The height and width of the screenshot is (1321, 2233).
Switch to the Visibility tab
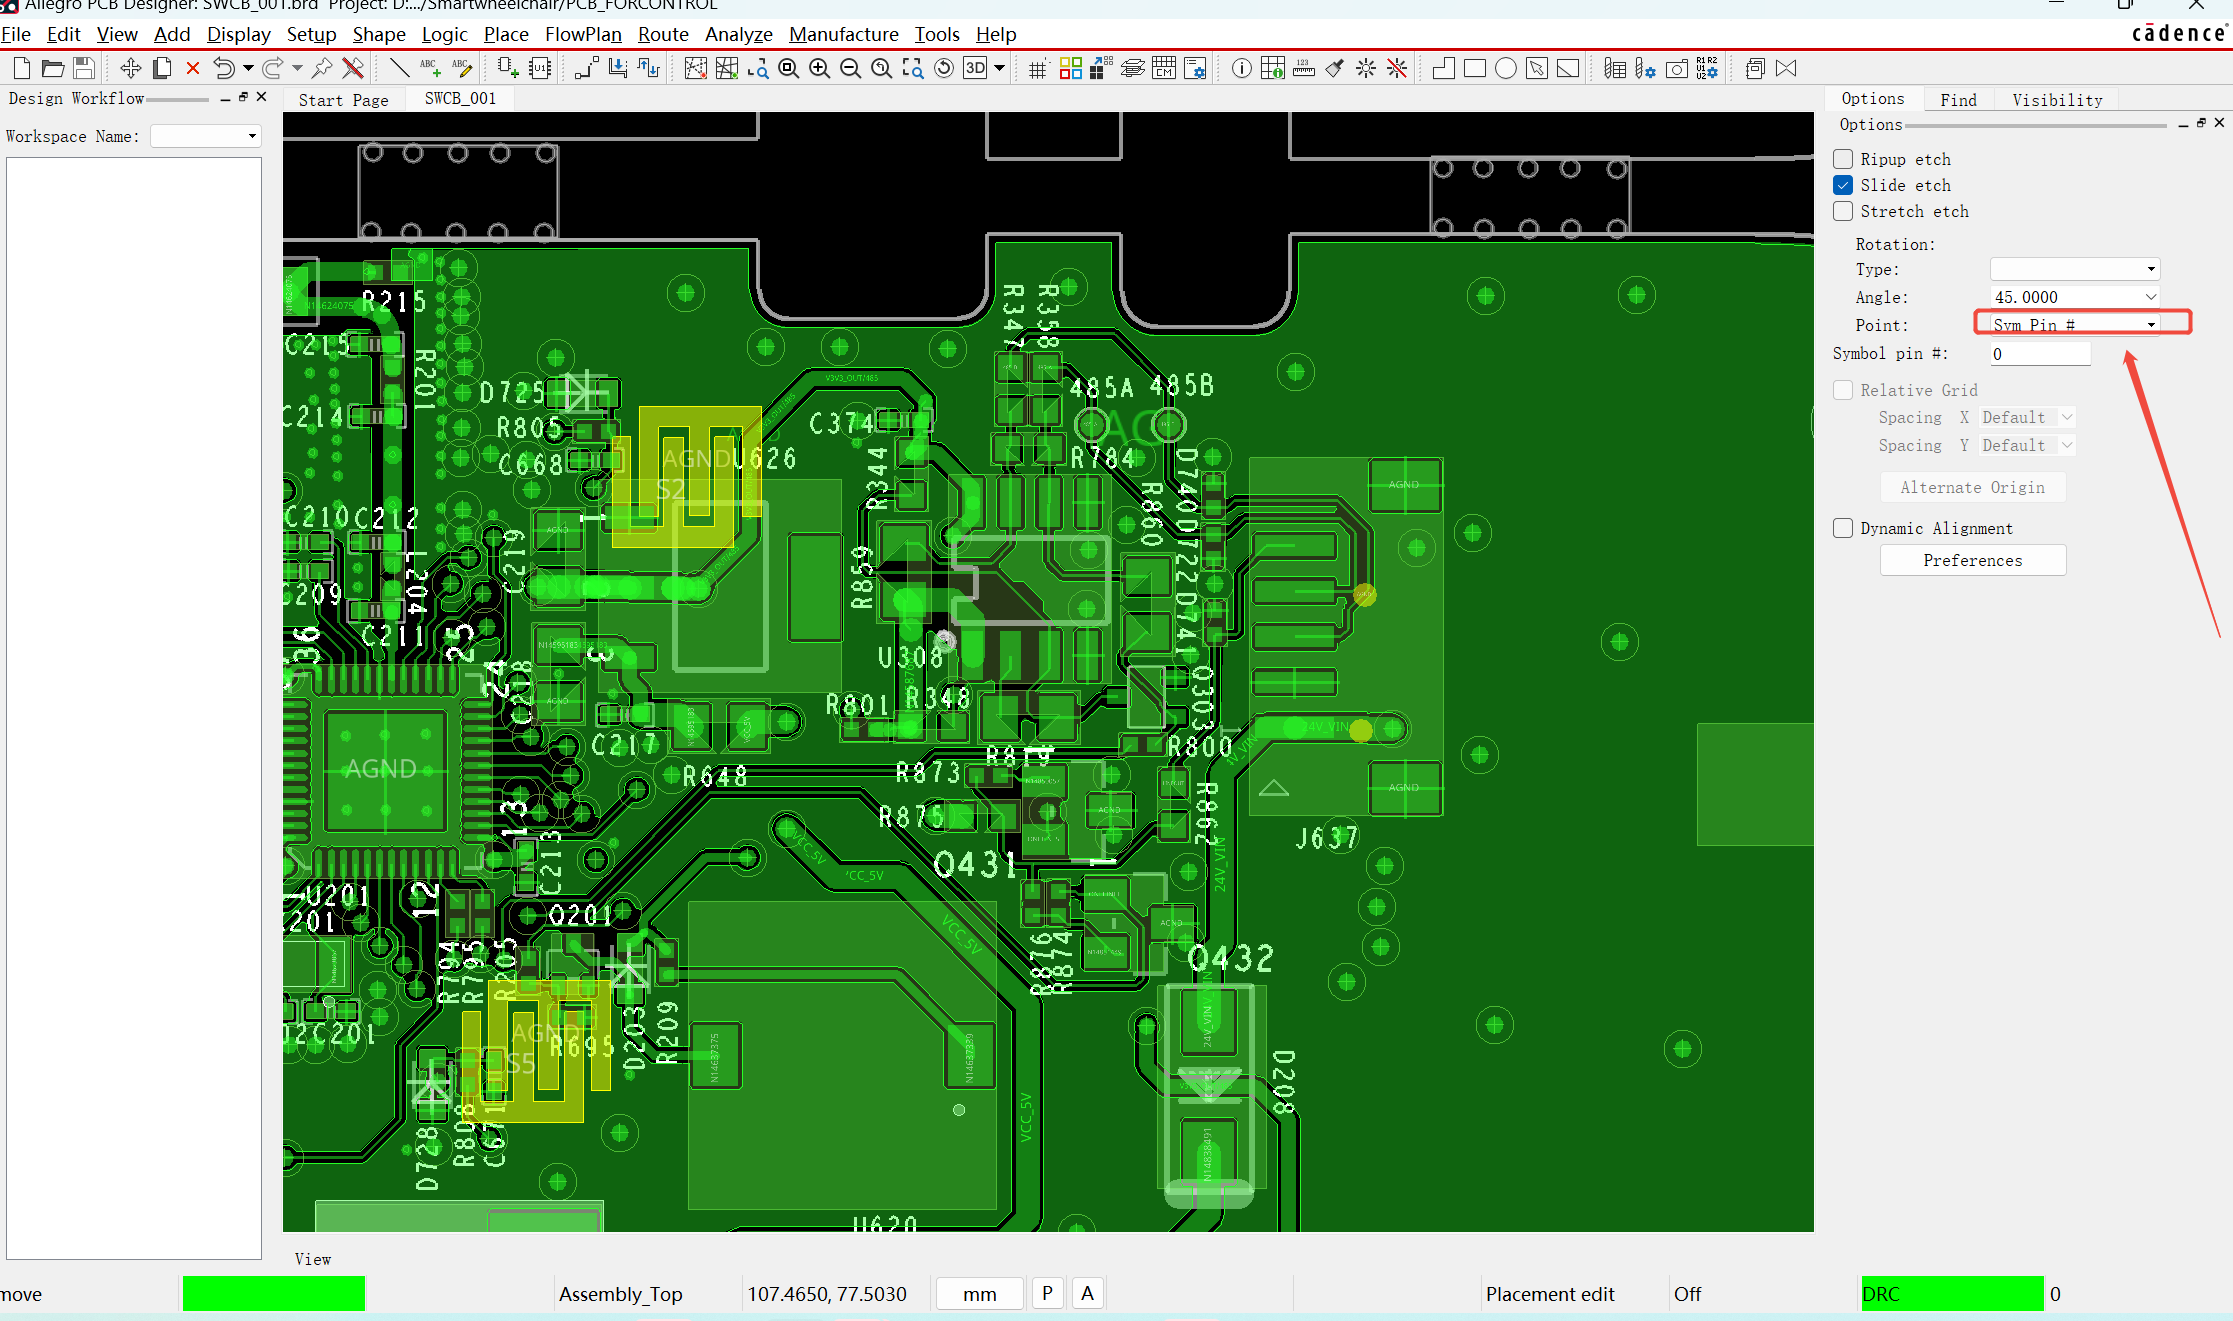click(x=2057, y=100)
